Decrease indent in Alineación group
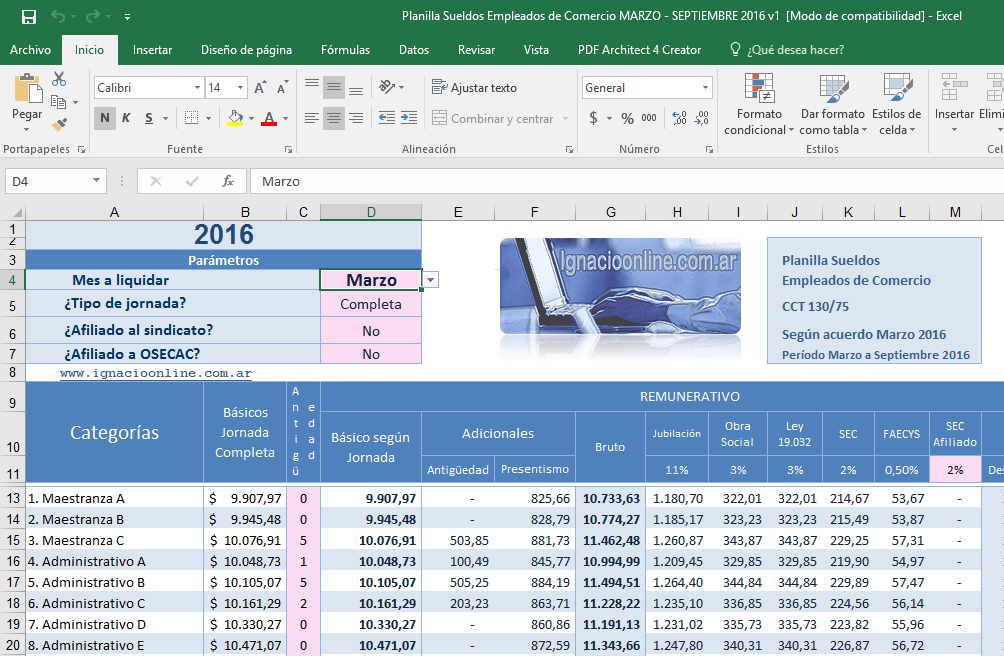1004x656 pixels. pyautogui.click(x=387, y=118)
